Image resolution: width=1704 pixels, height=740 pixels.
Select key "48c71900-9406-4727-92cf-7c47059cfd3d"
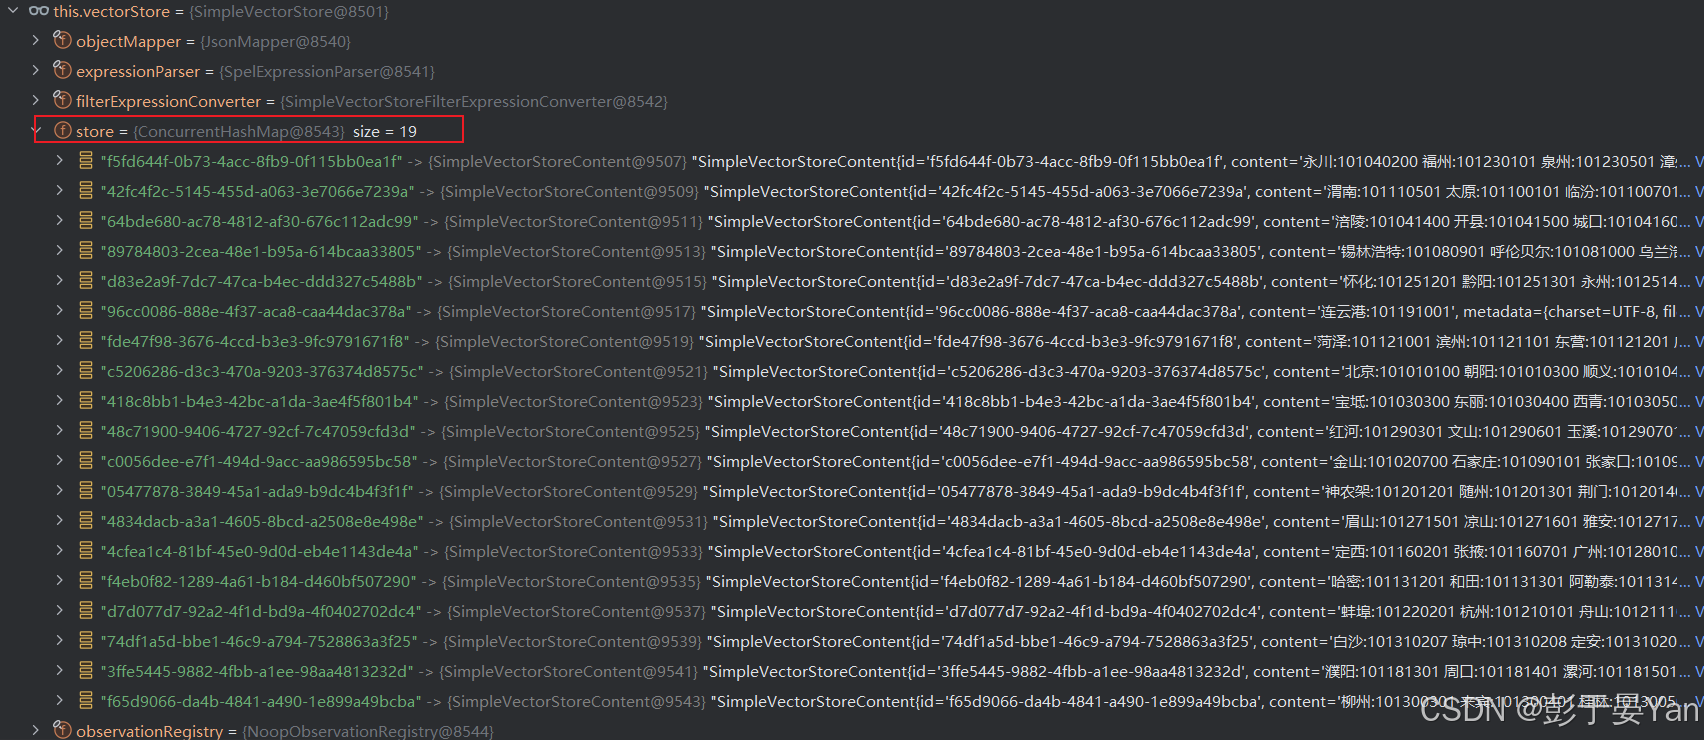point(258,431)
